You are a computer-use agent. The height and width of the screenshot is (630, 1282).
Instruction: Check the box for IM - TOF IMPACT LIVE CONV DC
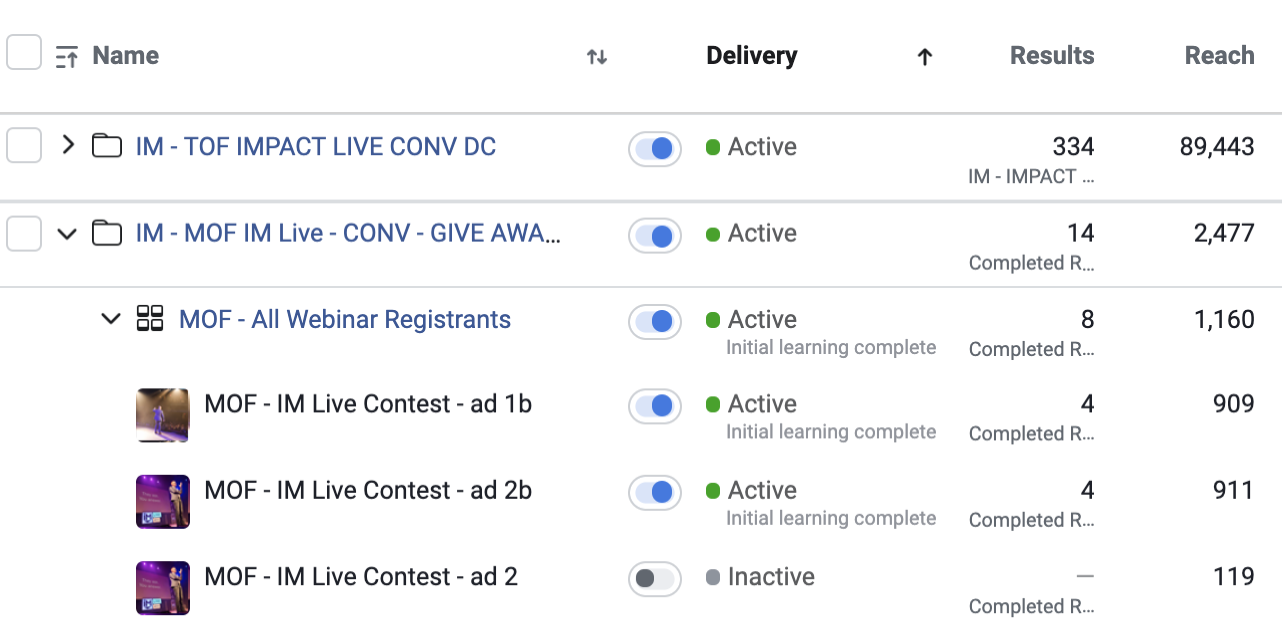tap(24, 146)
